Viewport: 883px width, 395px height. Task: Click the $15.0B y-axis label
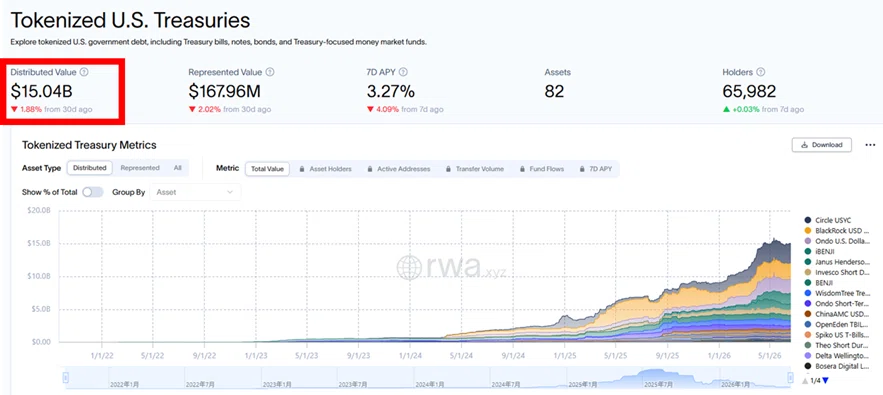(38, 243)
